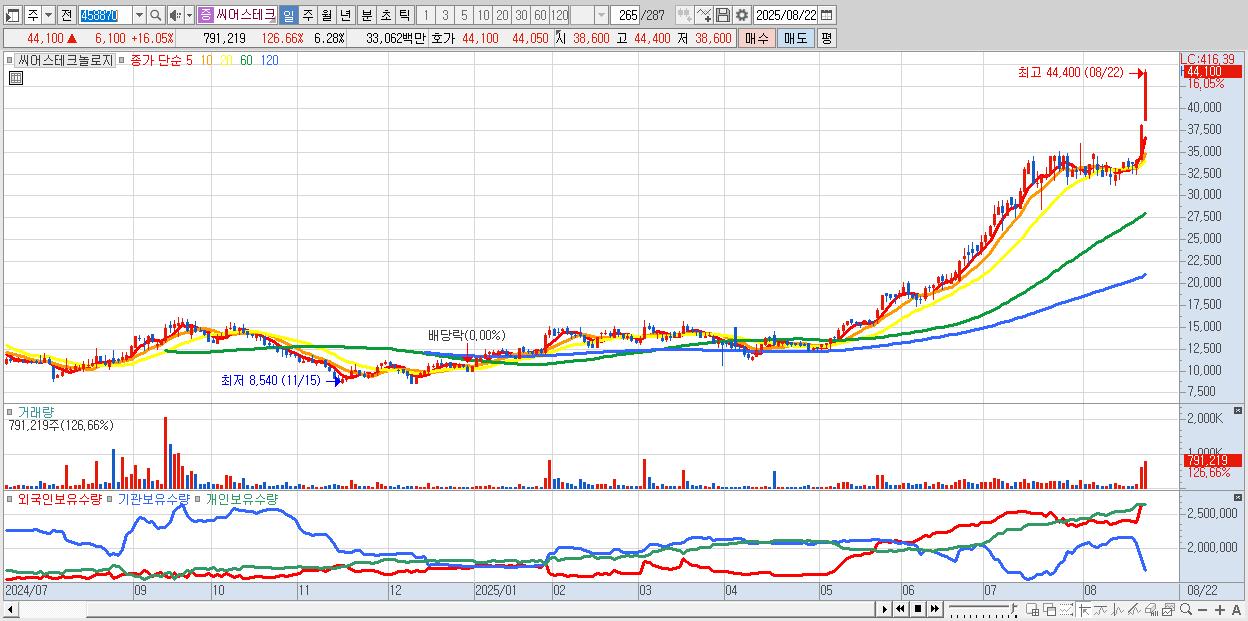Click the 평 button
1248x621 pixels.
826,38
